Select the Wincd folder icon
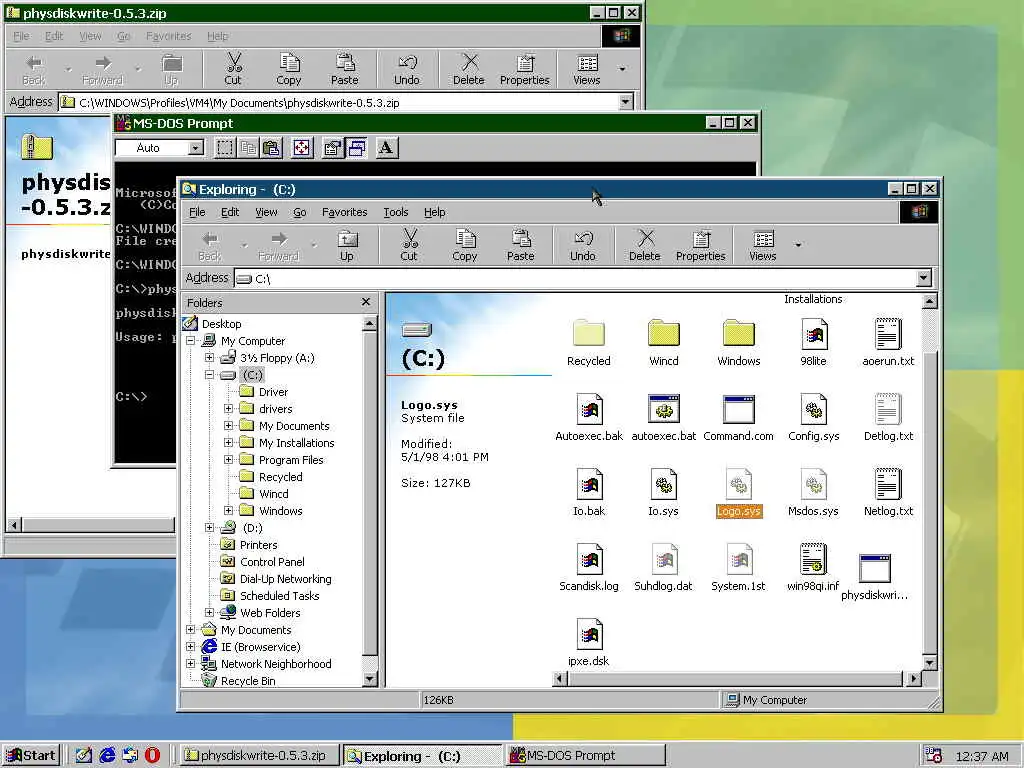 (x=664, y=334)
